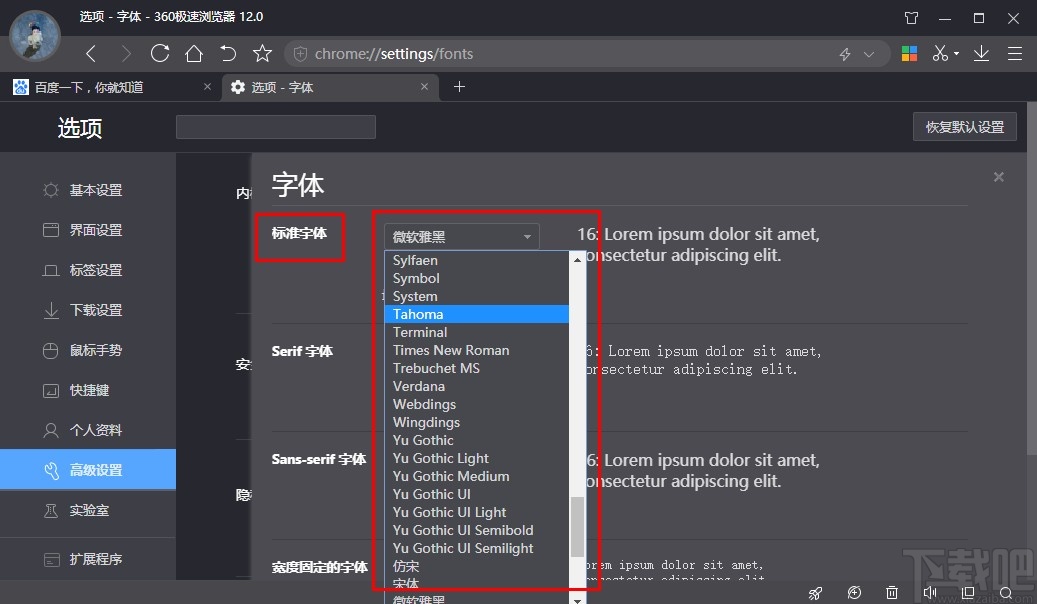Image resolution: width=1037 pixels, height=604 pixels.
Task: Click the user avatar picture
Action: click(x=35, y=36)
